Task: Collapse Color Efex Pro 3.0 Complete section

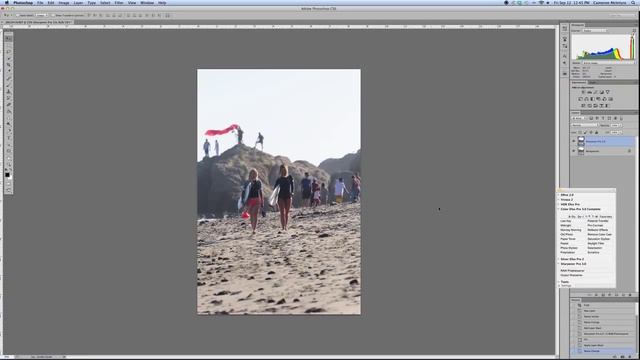Action: coord(558,209)
